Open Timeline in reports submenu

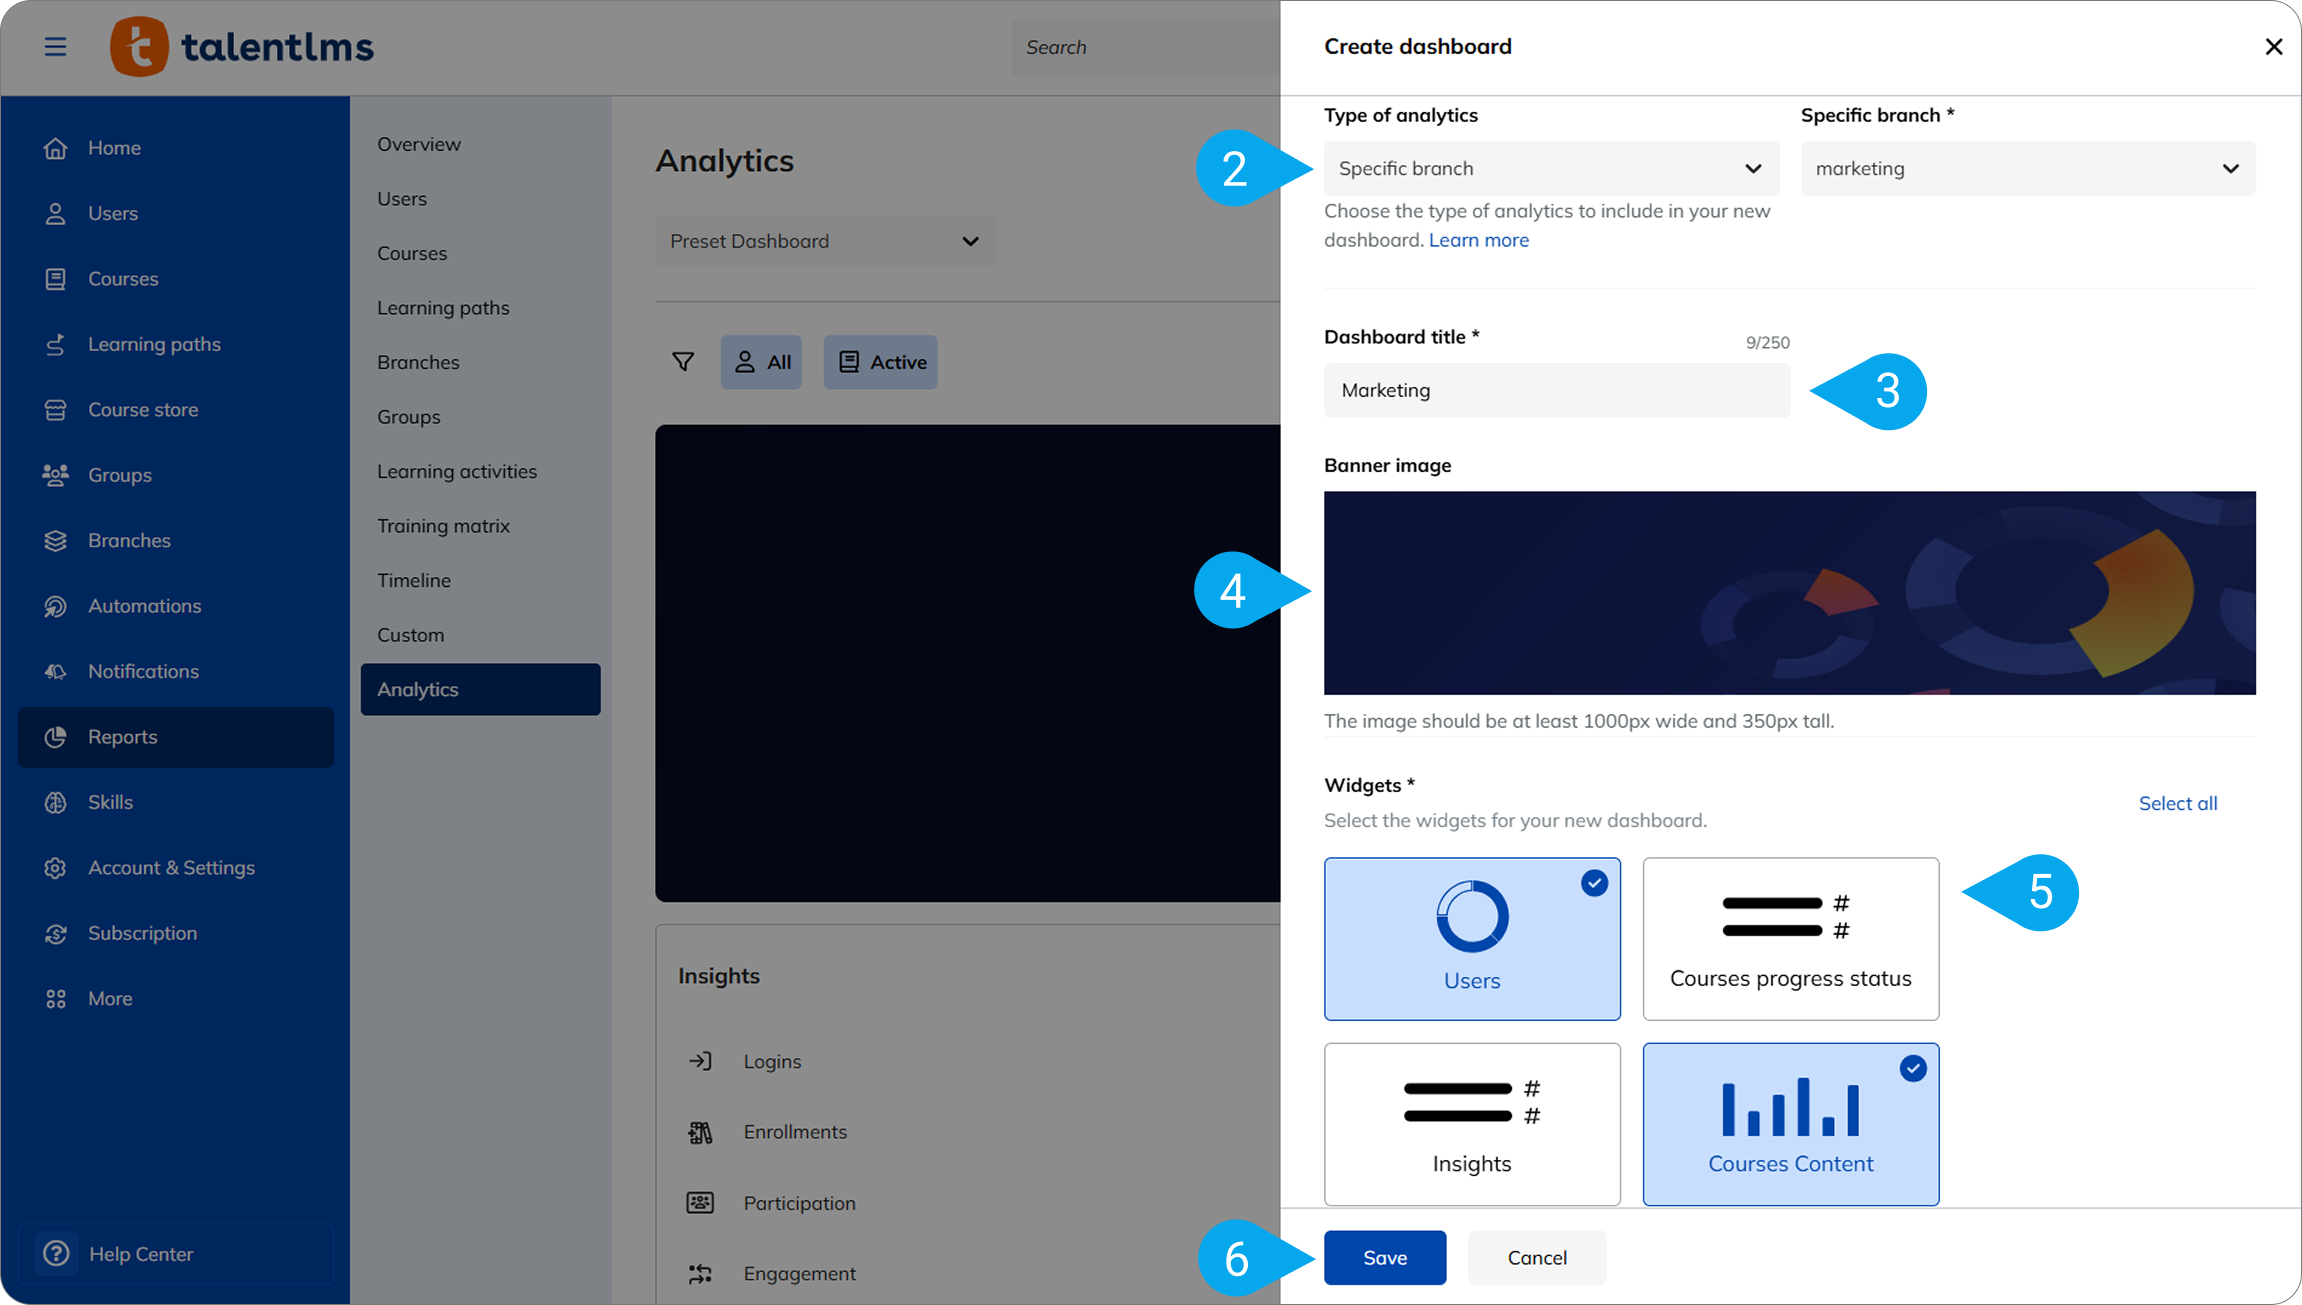tap(414, 580)
